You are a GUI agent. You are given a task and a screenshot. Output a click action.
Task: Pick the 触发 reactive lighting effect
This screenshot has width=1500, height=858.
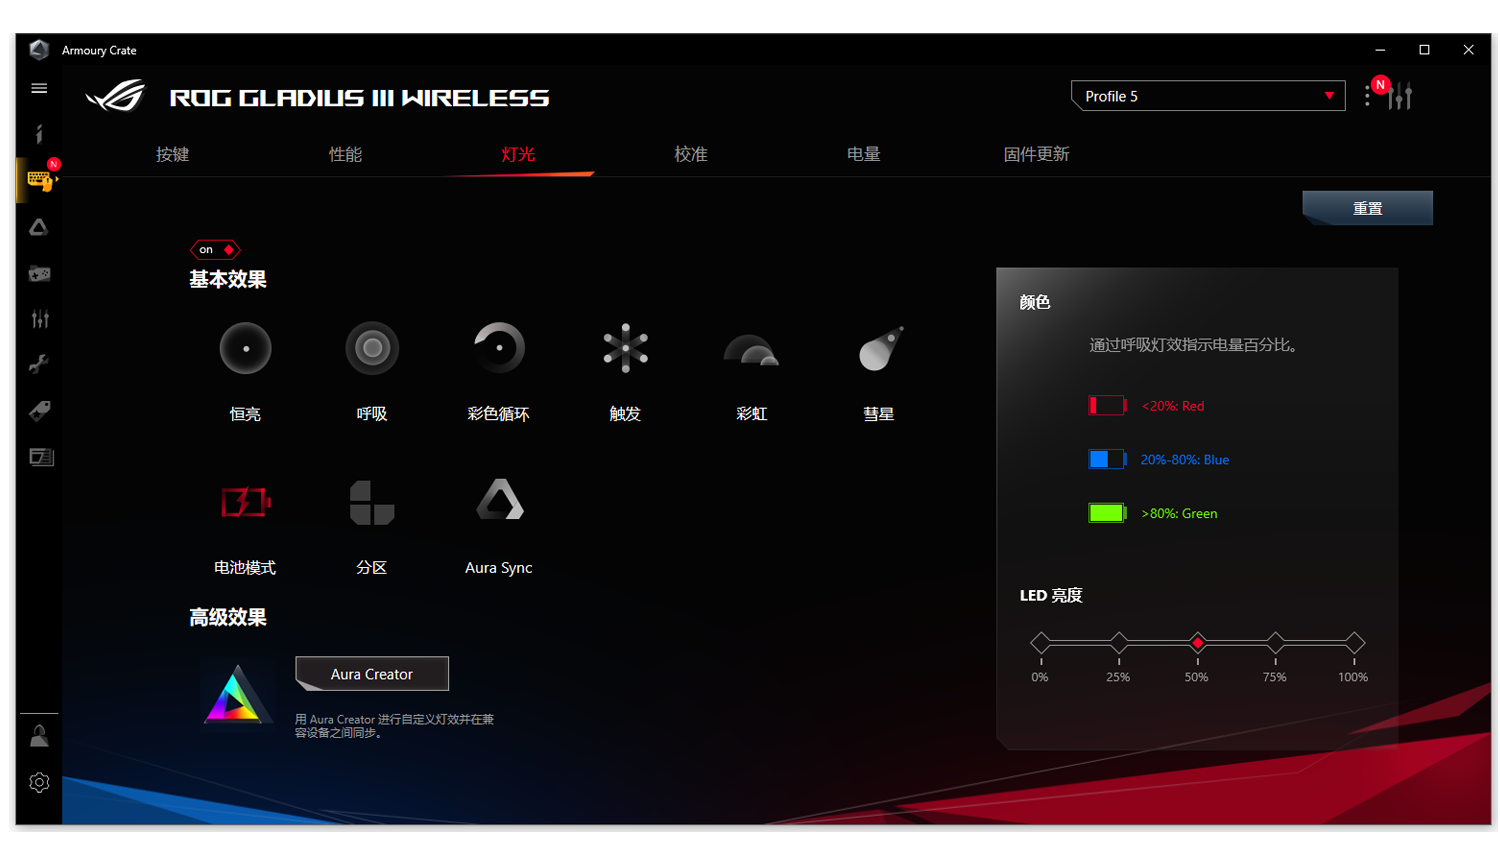tap(625, 349)
